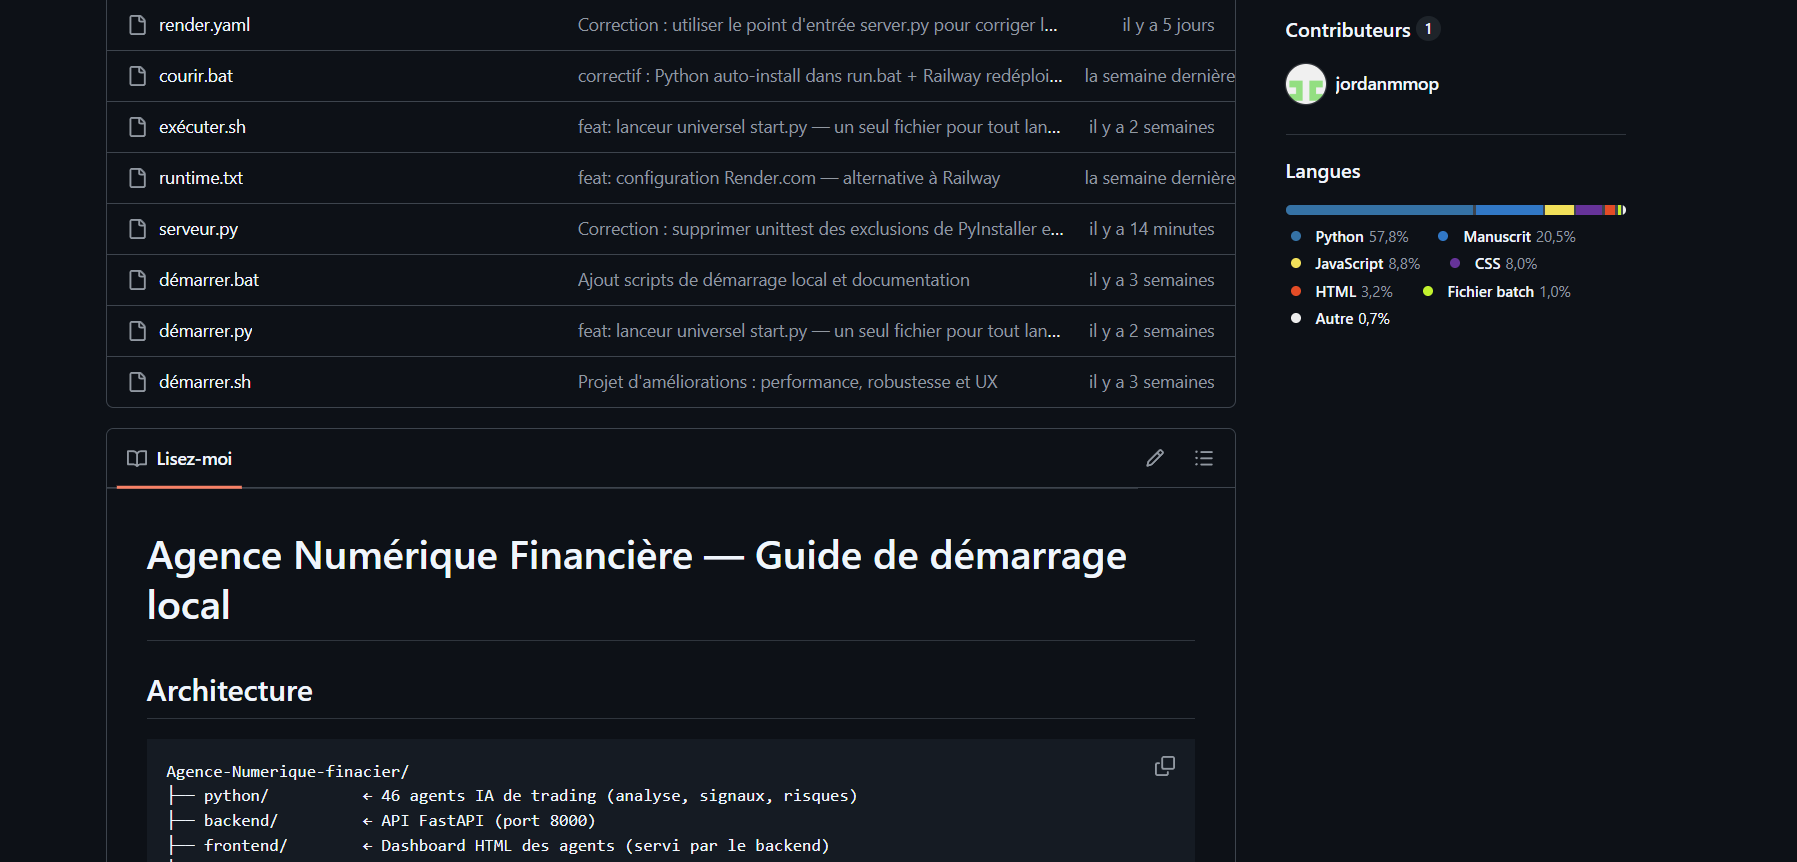Edit the README with the pencil icon
The width and height of the screenshot is (1797, 862).
[x=1155, y=458]
